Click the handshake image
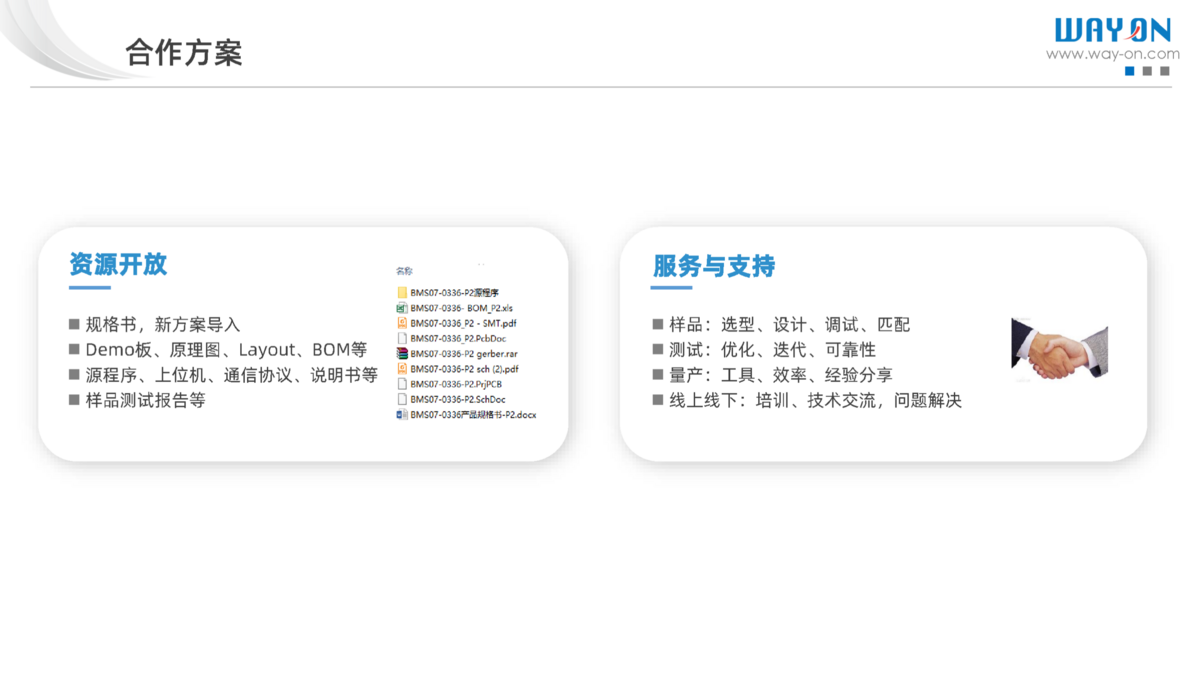The height and width of the screenshot is (675, 1200). point(1059,349)
